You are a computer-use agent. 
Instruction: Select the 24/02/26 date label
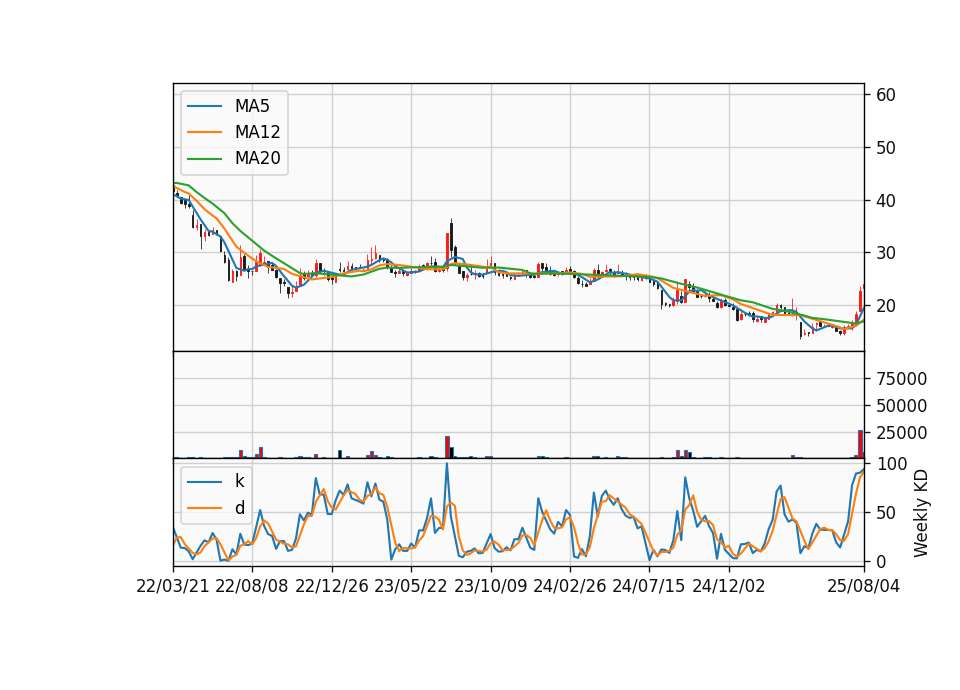click(570, 586)
